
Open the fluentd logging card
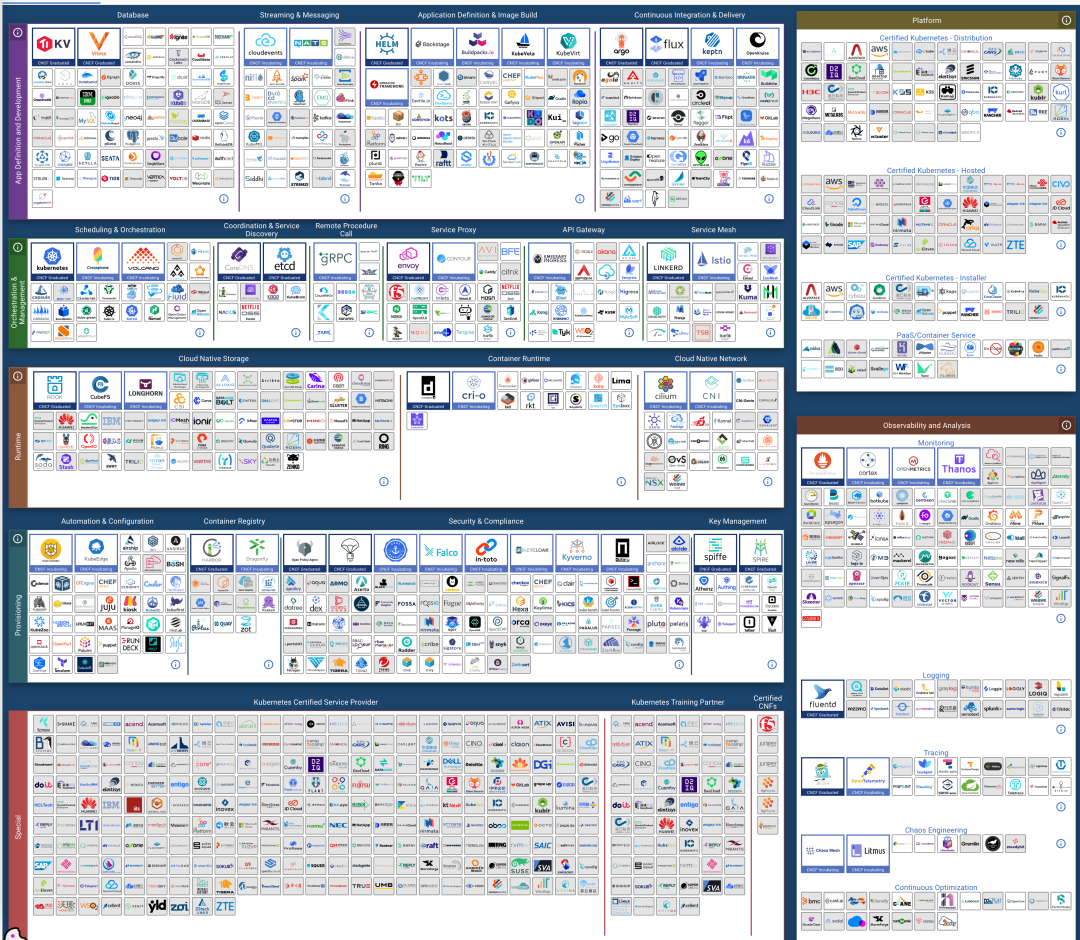[822, 697]
